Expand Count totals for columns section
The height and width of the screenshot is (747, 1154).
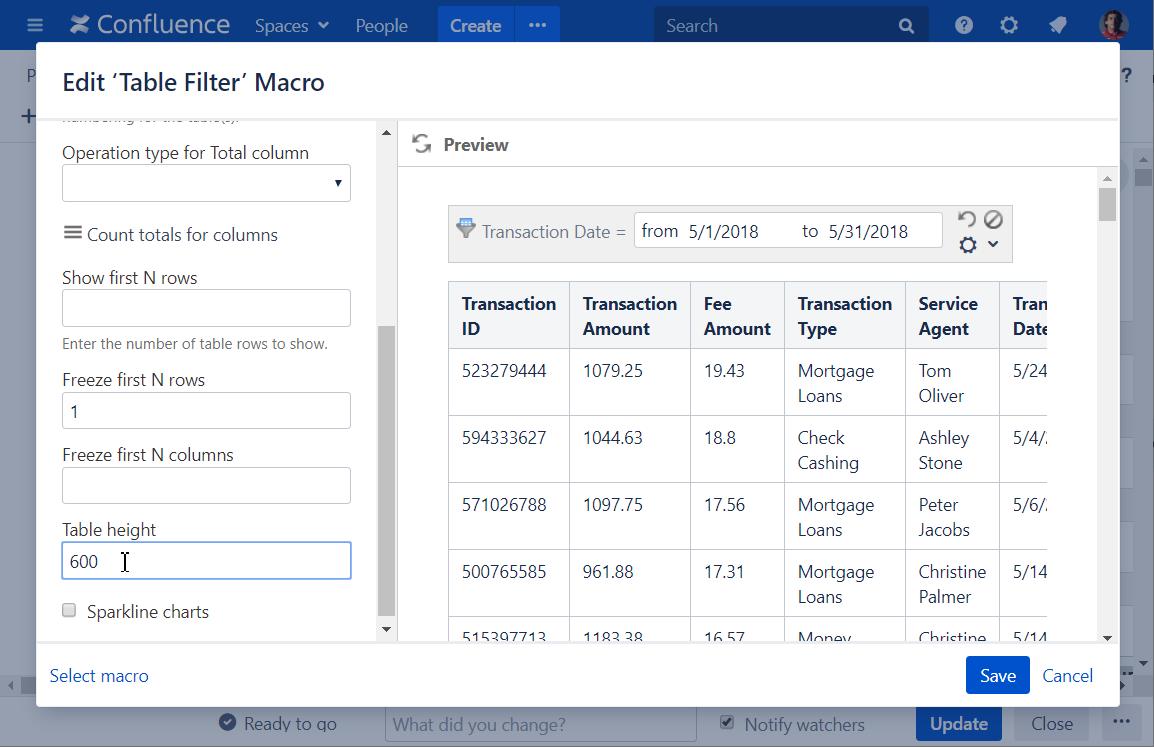170,234
